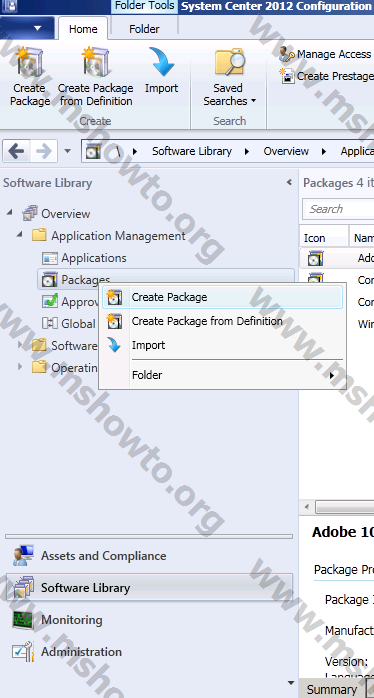The width and height of the screenshot is (374, 698).
Task: Go back with the navigation arrow
Action: pyautogui.click(x=16, y=151)
